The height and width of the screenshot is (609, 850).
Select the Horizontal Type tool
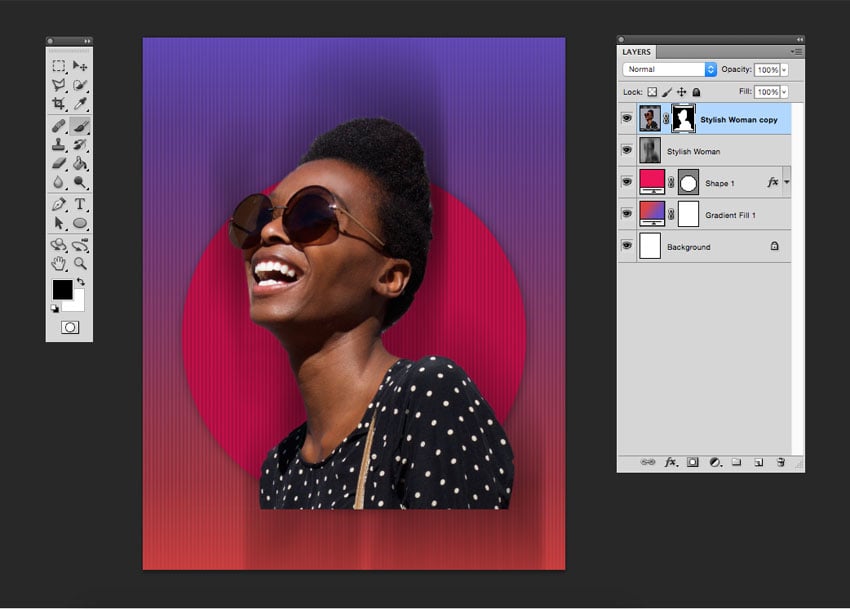pyautogui.click(x=80, y=204)
